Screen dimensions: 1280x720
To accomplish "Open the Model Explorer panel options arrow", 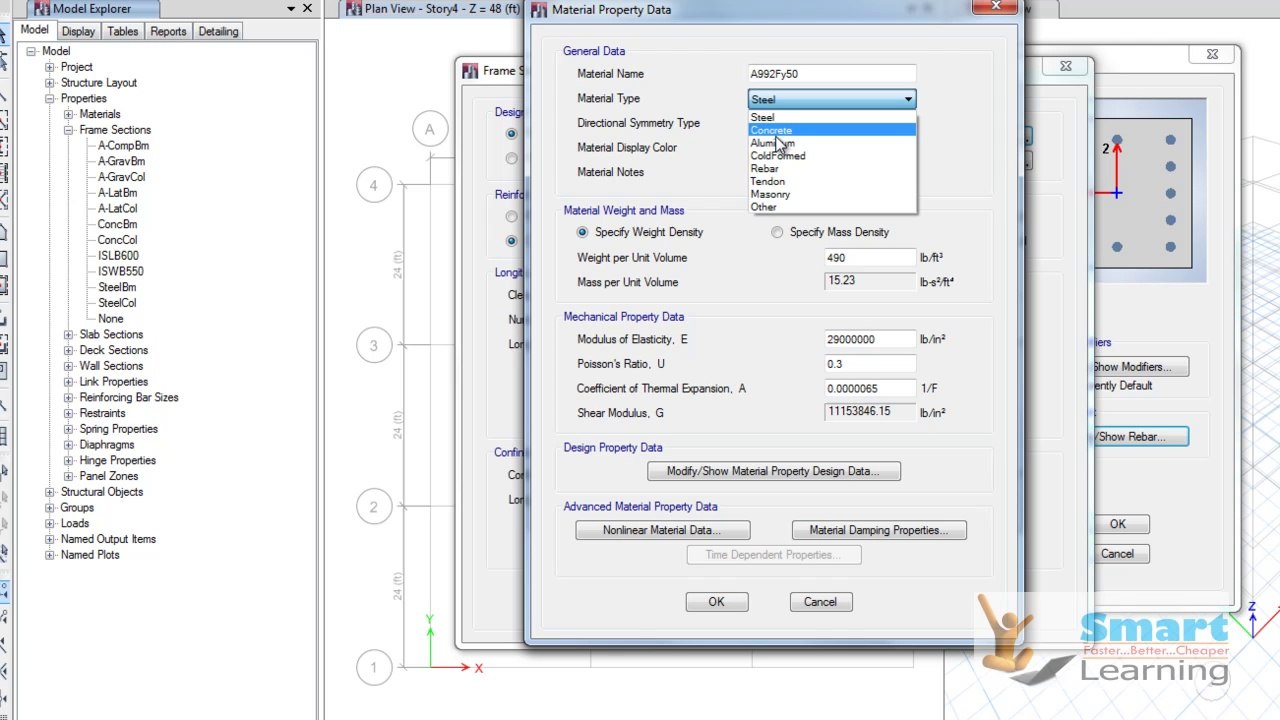I will click(x=291, y=9).
